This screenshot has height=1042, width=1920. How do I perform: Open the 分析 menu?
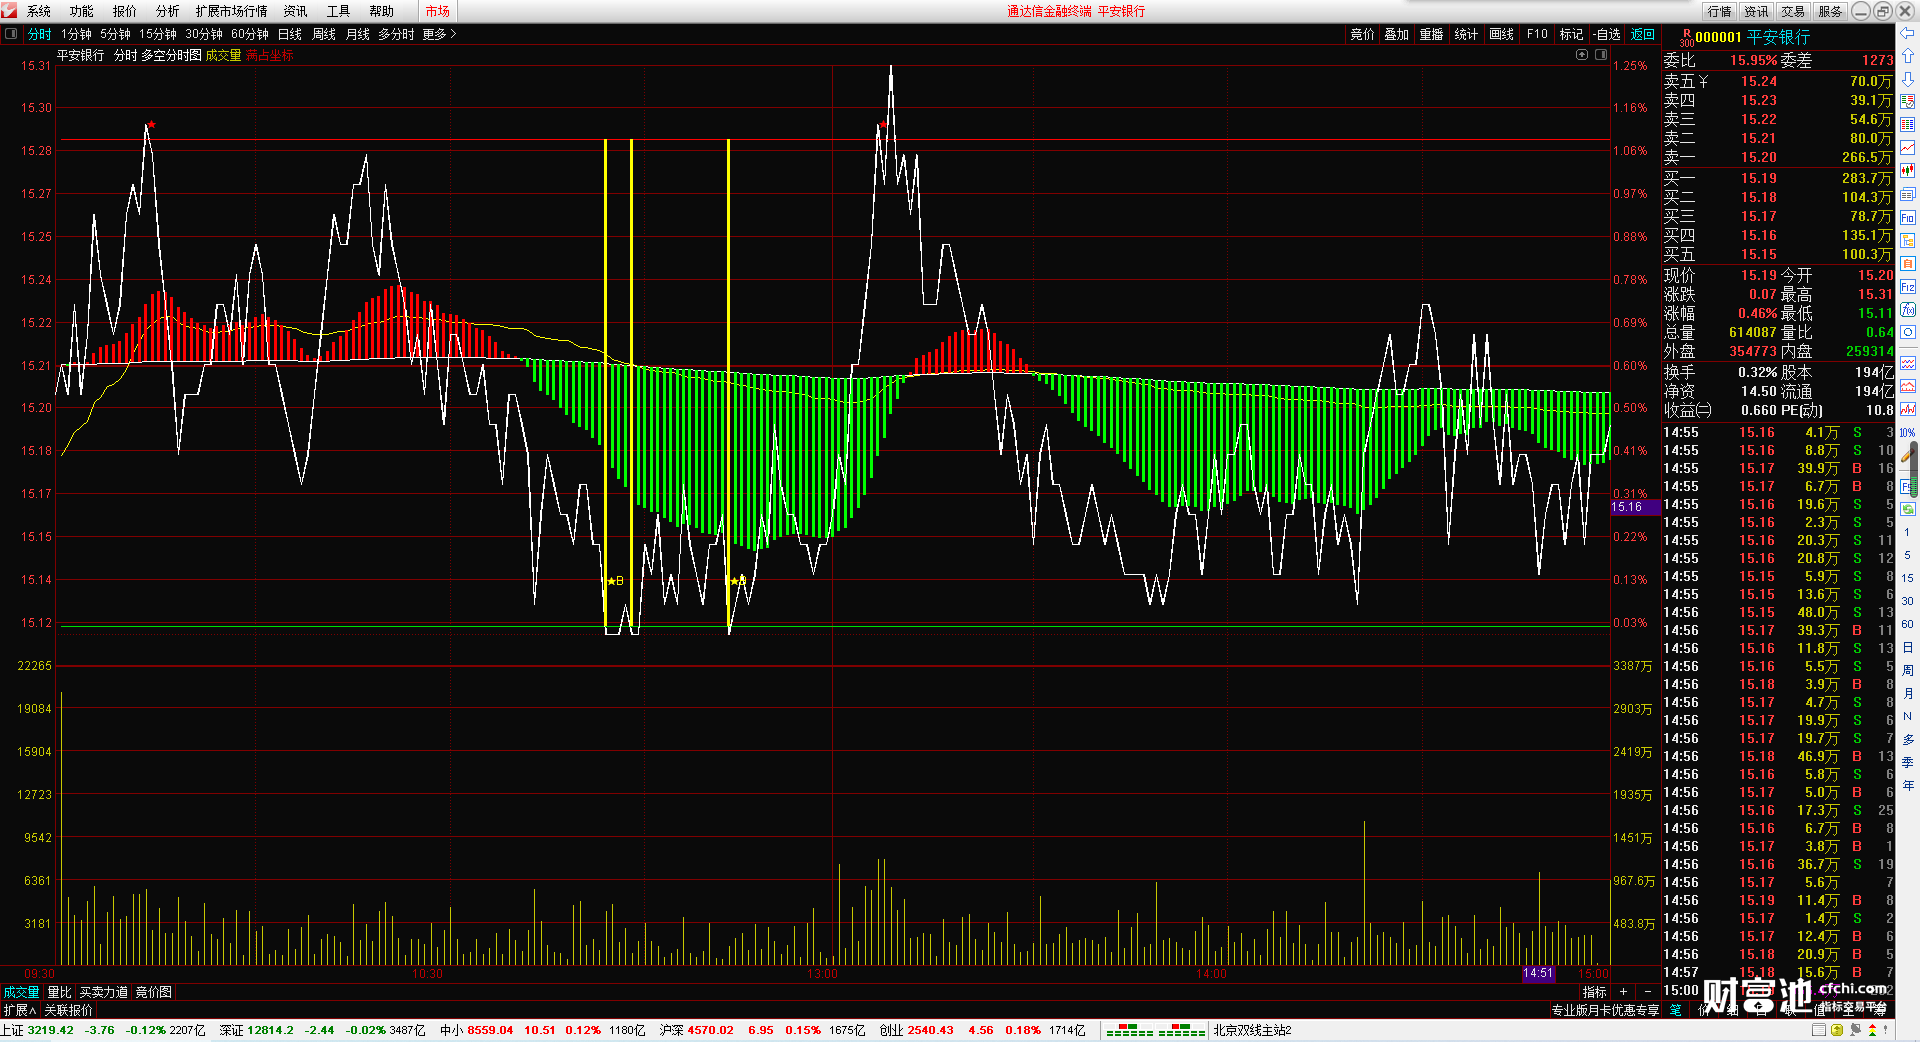[x=167, y=11]
